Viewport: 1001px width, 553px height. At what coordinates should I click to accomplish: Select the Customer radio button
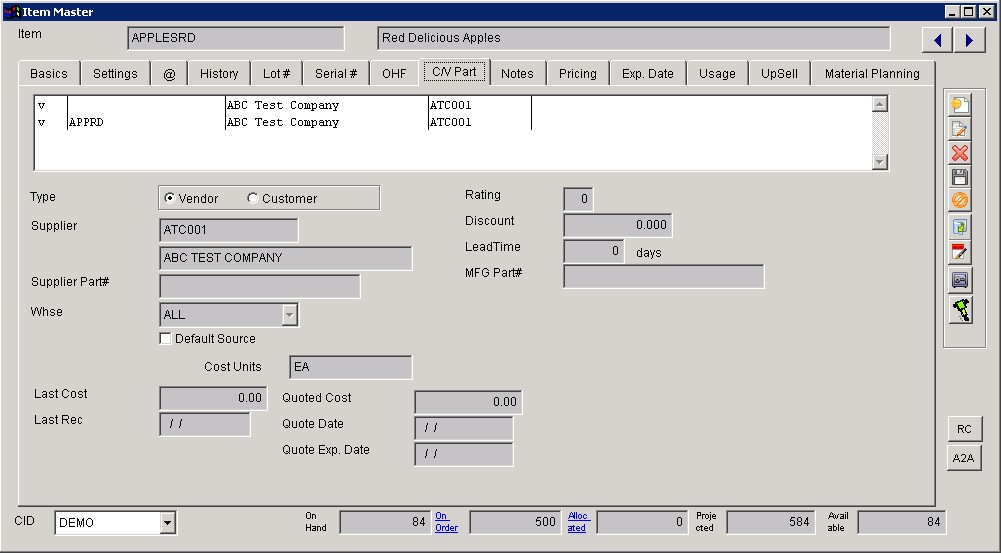[x=252, y=199]
